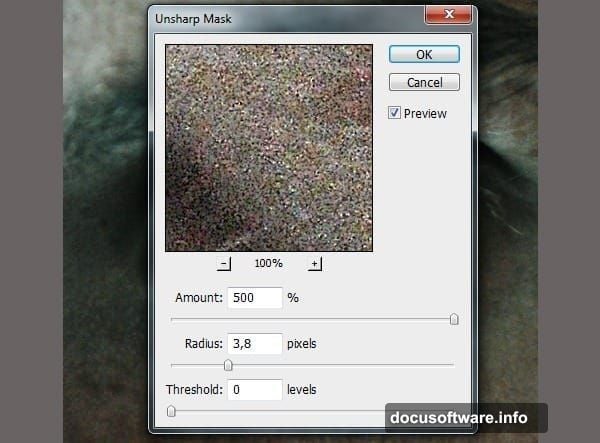Viewport: 600px width, 443px height.
Task: Click the levels unit label
Action: point(302,389)
